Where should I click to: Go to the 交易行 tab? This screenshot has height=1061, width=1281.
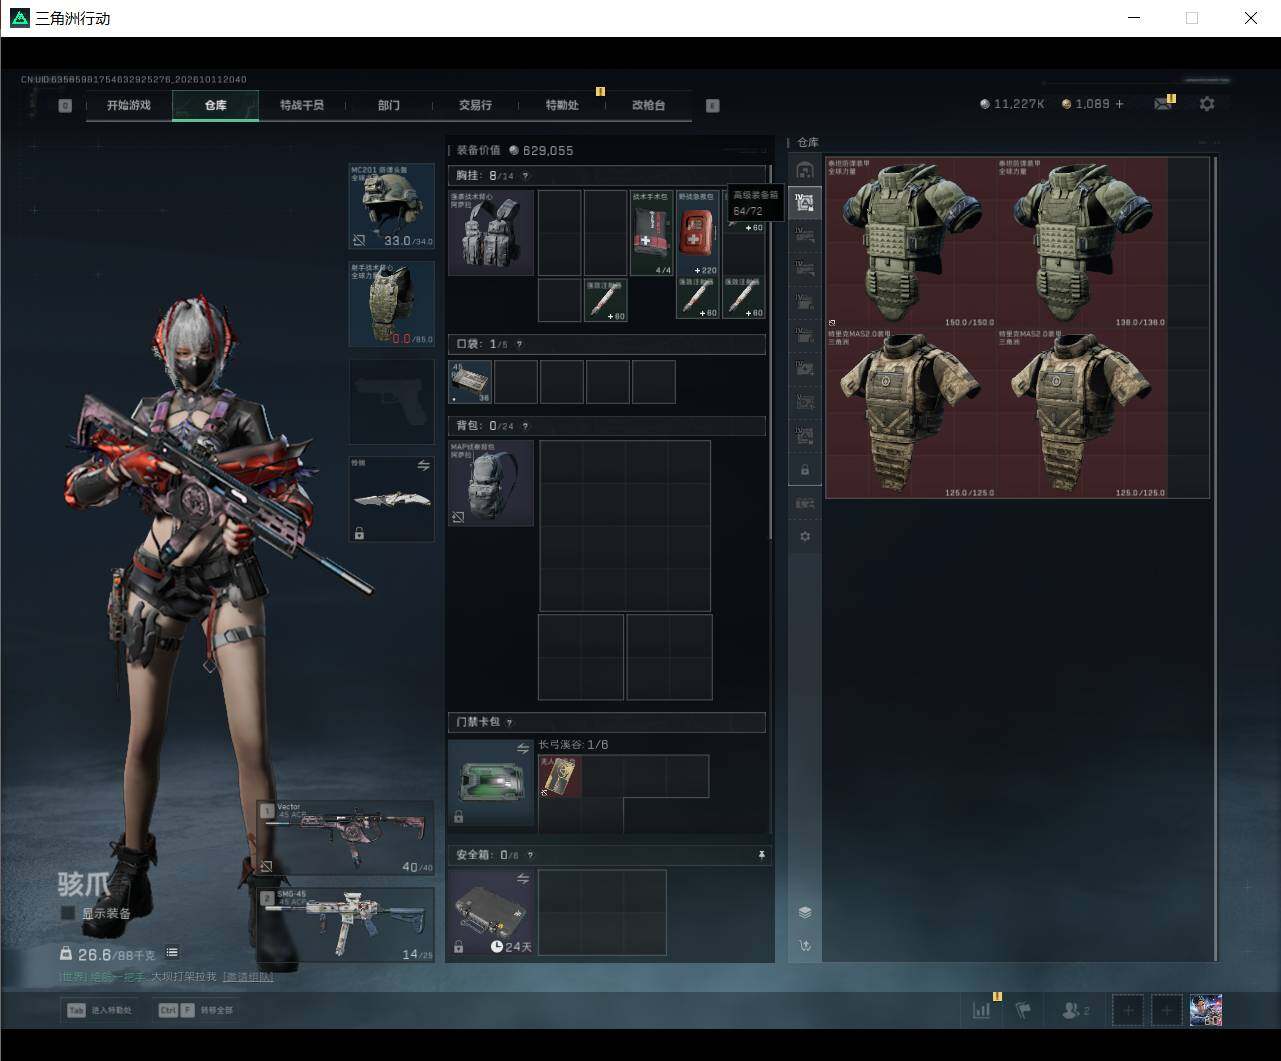(475, 105)
